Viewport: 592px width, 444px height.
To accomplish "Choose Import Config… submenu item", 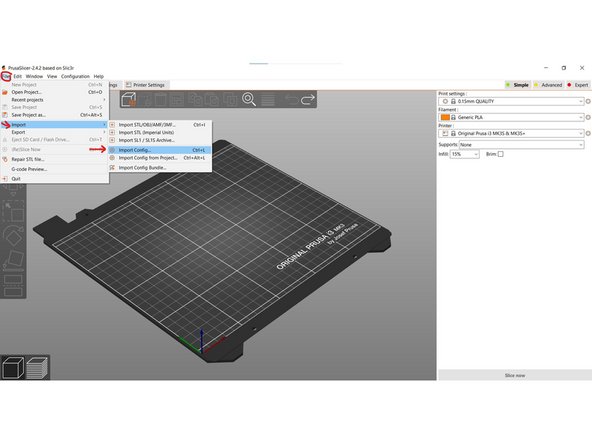I will pos(160,150).
